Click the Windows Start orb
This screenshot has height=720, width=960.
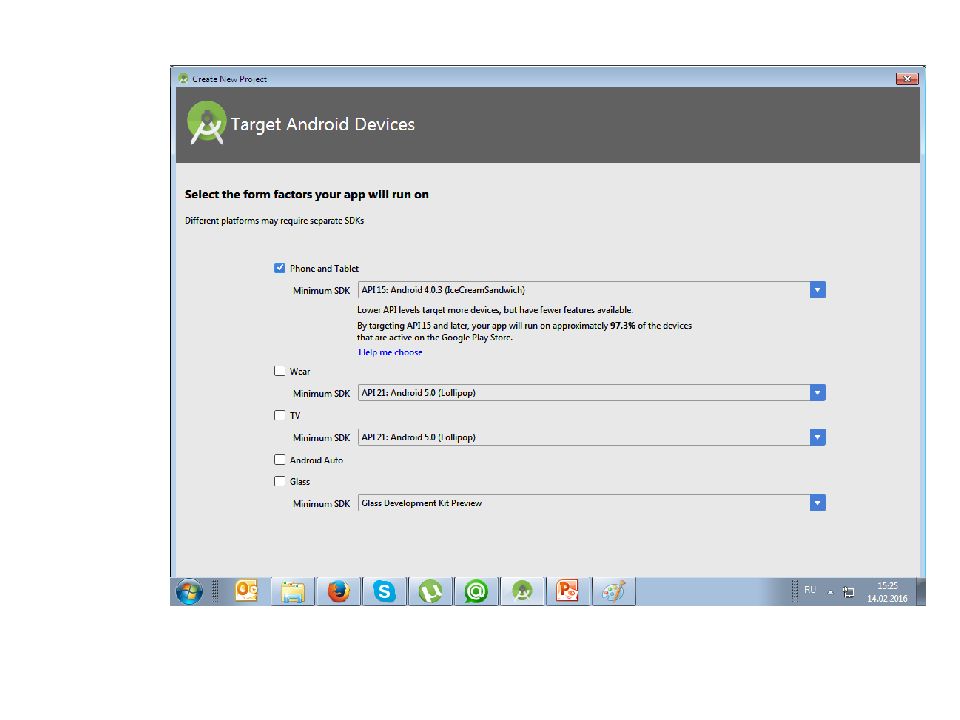[189, 591]
